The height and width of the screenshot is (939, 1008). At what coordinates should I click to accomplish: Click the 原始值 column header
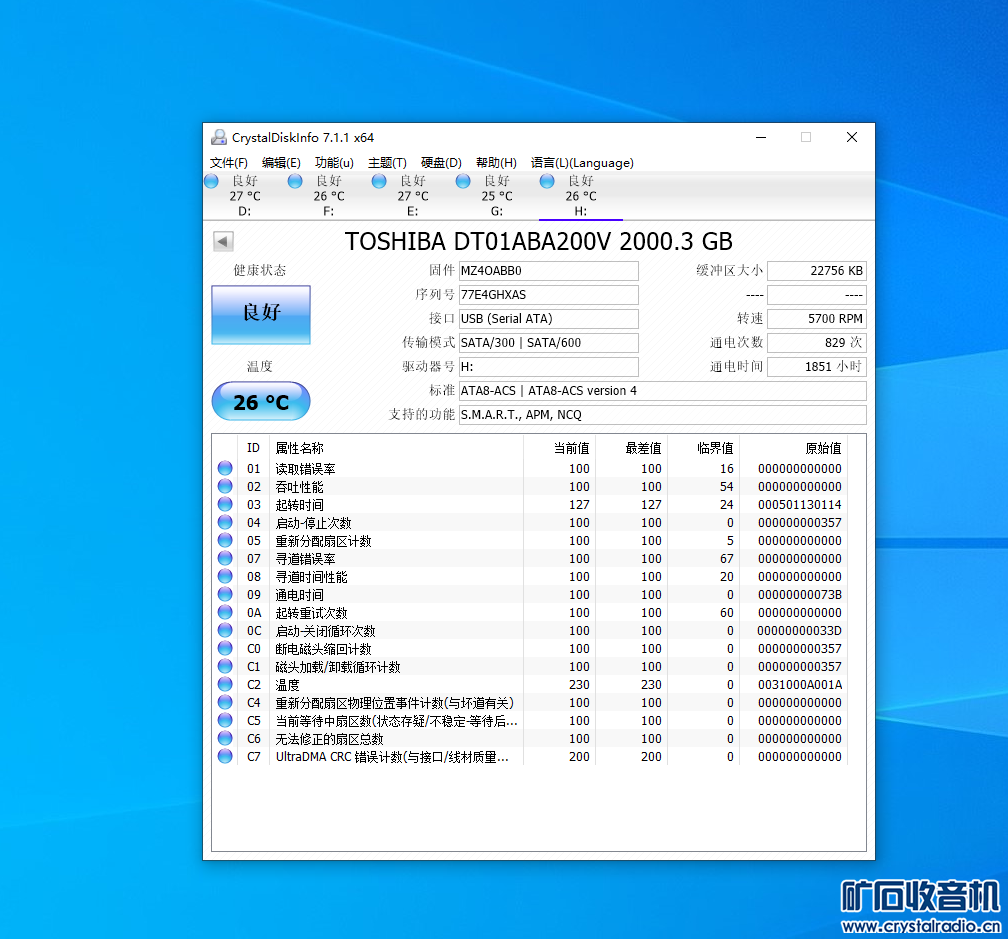(x=822, y=448)
